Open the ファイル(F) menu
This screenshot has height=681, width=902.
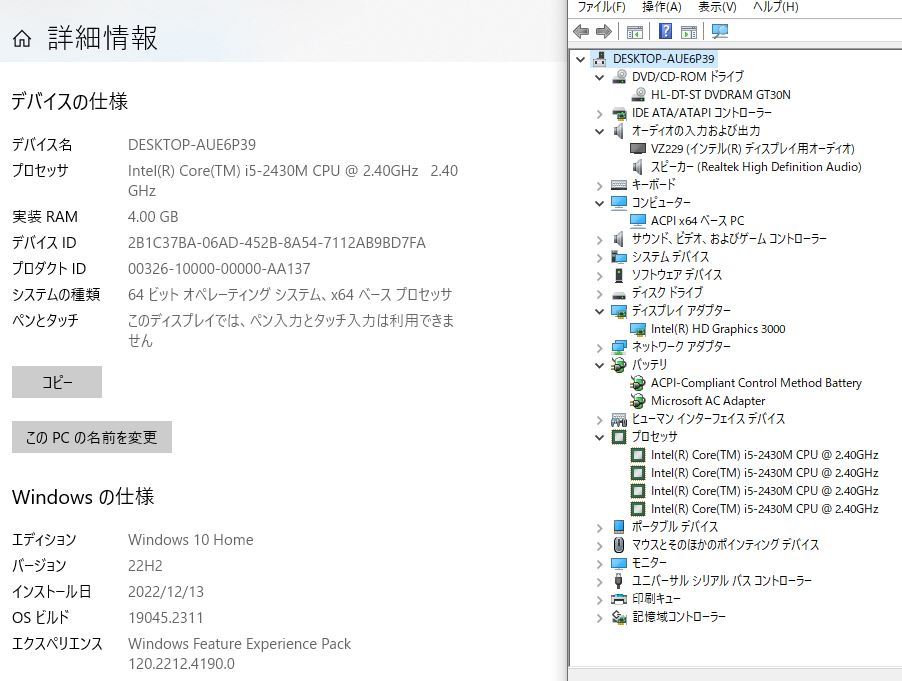tap(601, 7)
